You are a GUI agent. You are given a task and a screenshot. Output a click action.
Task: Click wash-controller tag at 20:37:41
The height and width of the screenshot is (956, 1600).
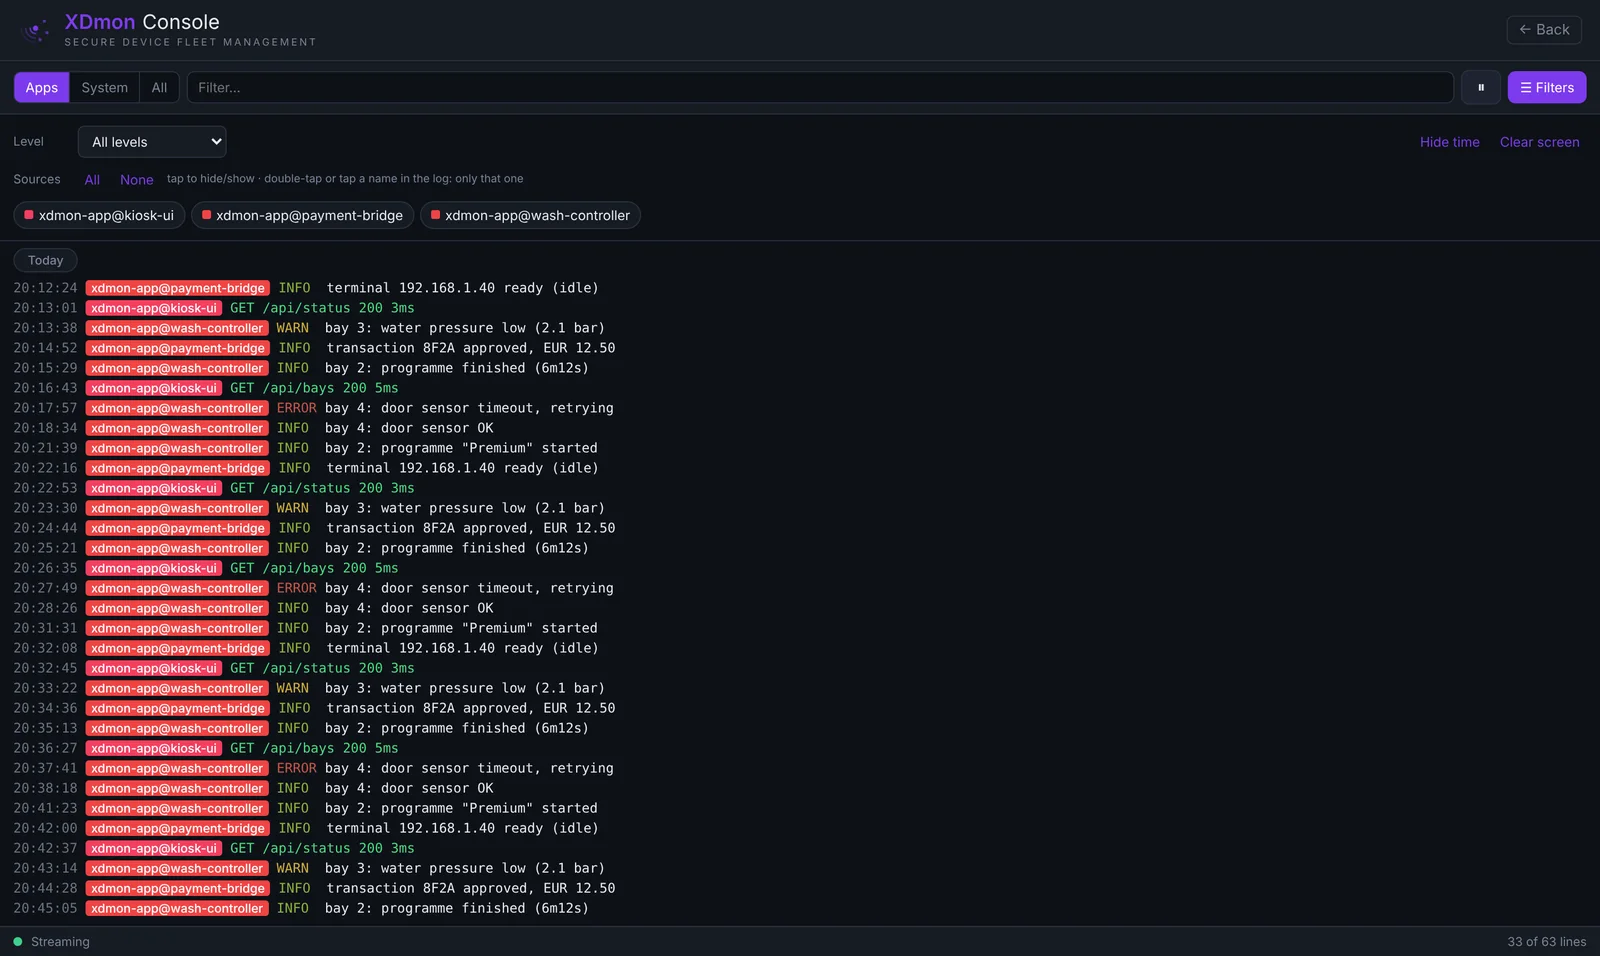(x=177, y=768)
